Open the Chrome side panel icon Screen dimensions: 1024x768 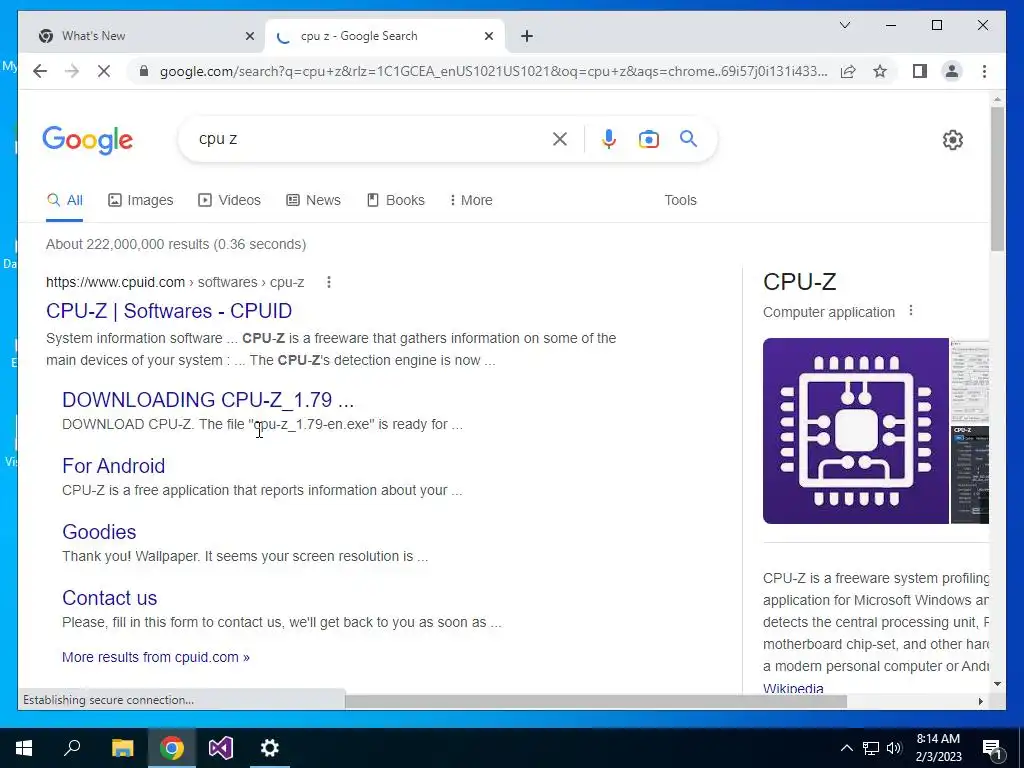(x=920, y=71)
